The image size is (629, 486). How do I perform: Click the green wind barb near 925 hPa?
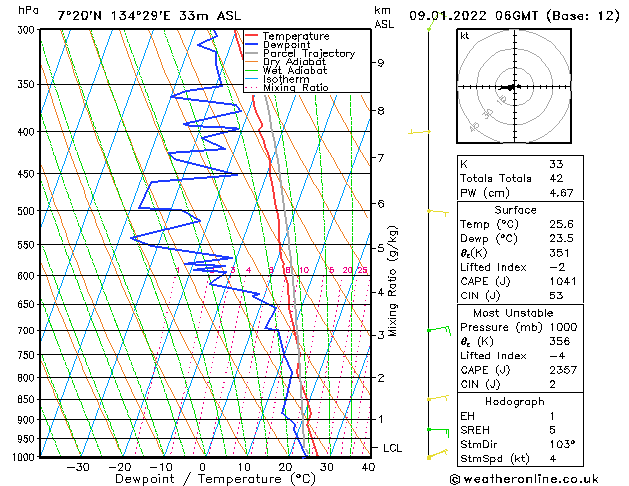point(438,432)
